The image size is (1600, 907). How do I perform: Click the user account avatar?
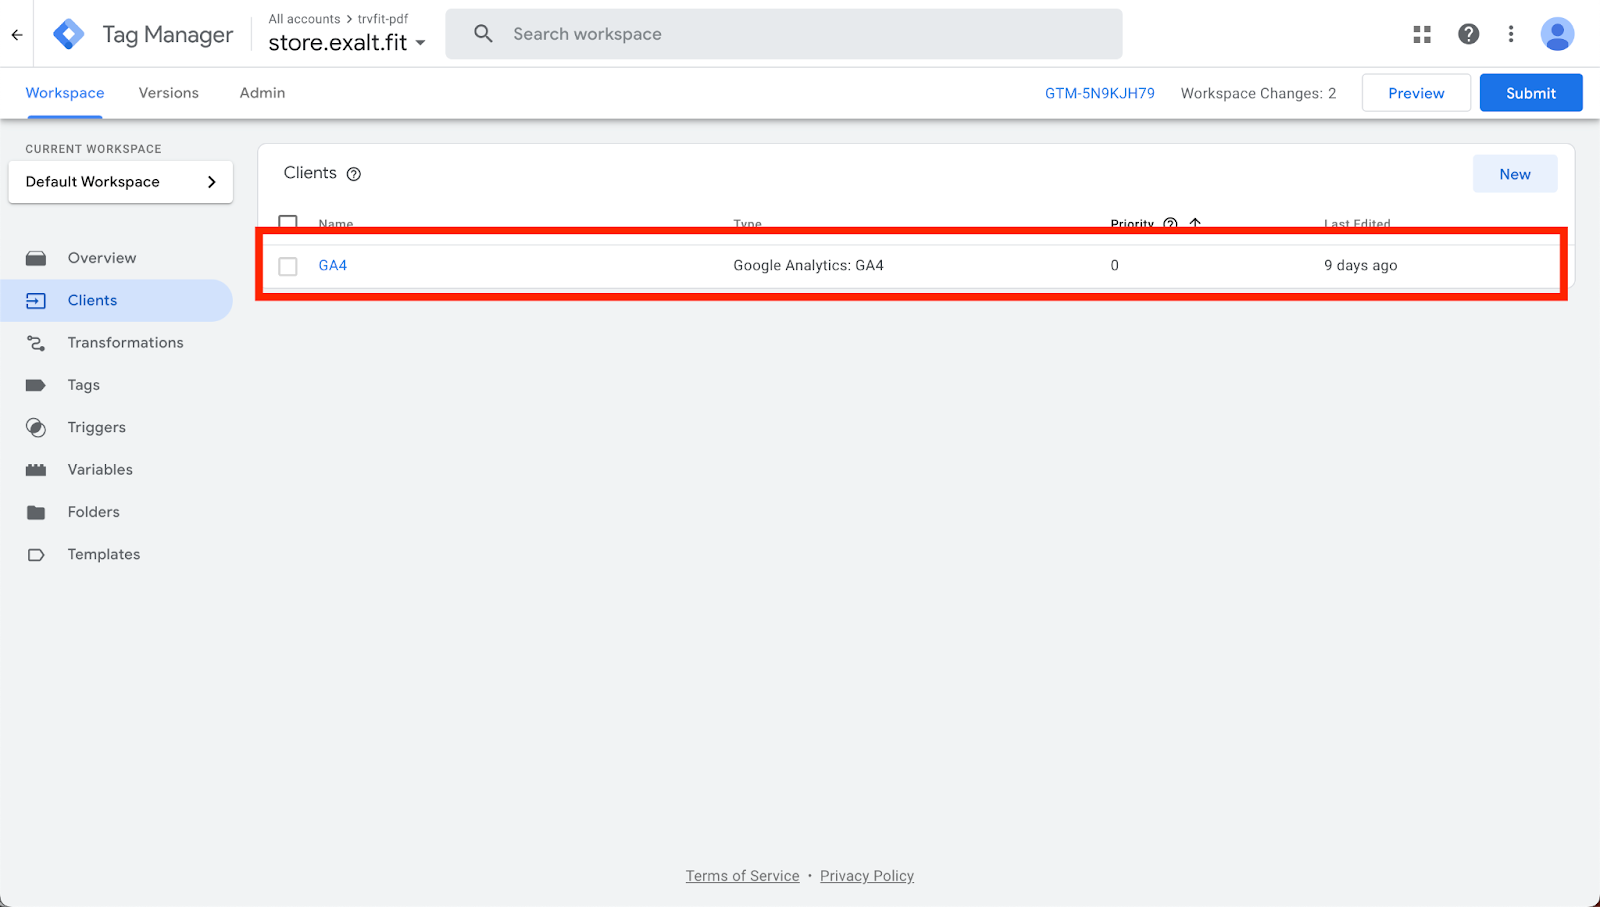point(1557,34)
